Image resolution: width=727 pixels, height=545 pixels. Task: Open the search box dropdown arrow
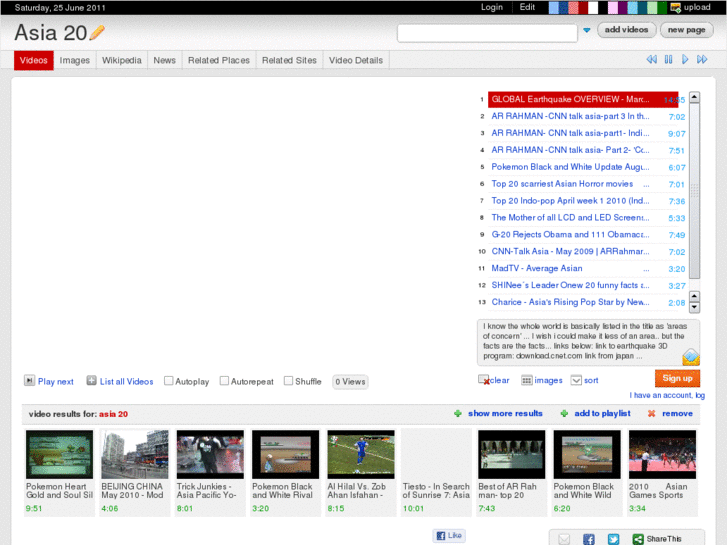[587, 31]
